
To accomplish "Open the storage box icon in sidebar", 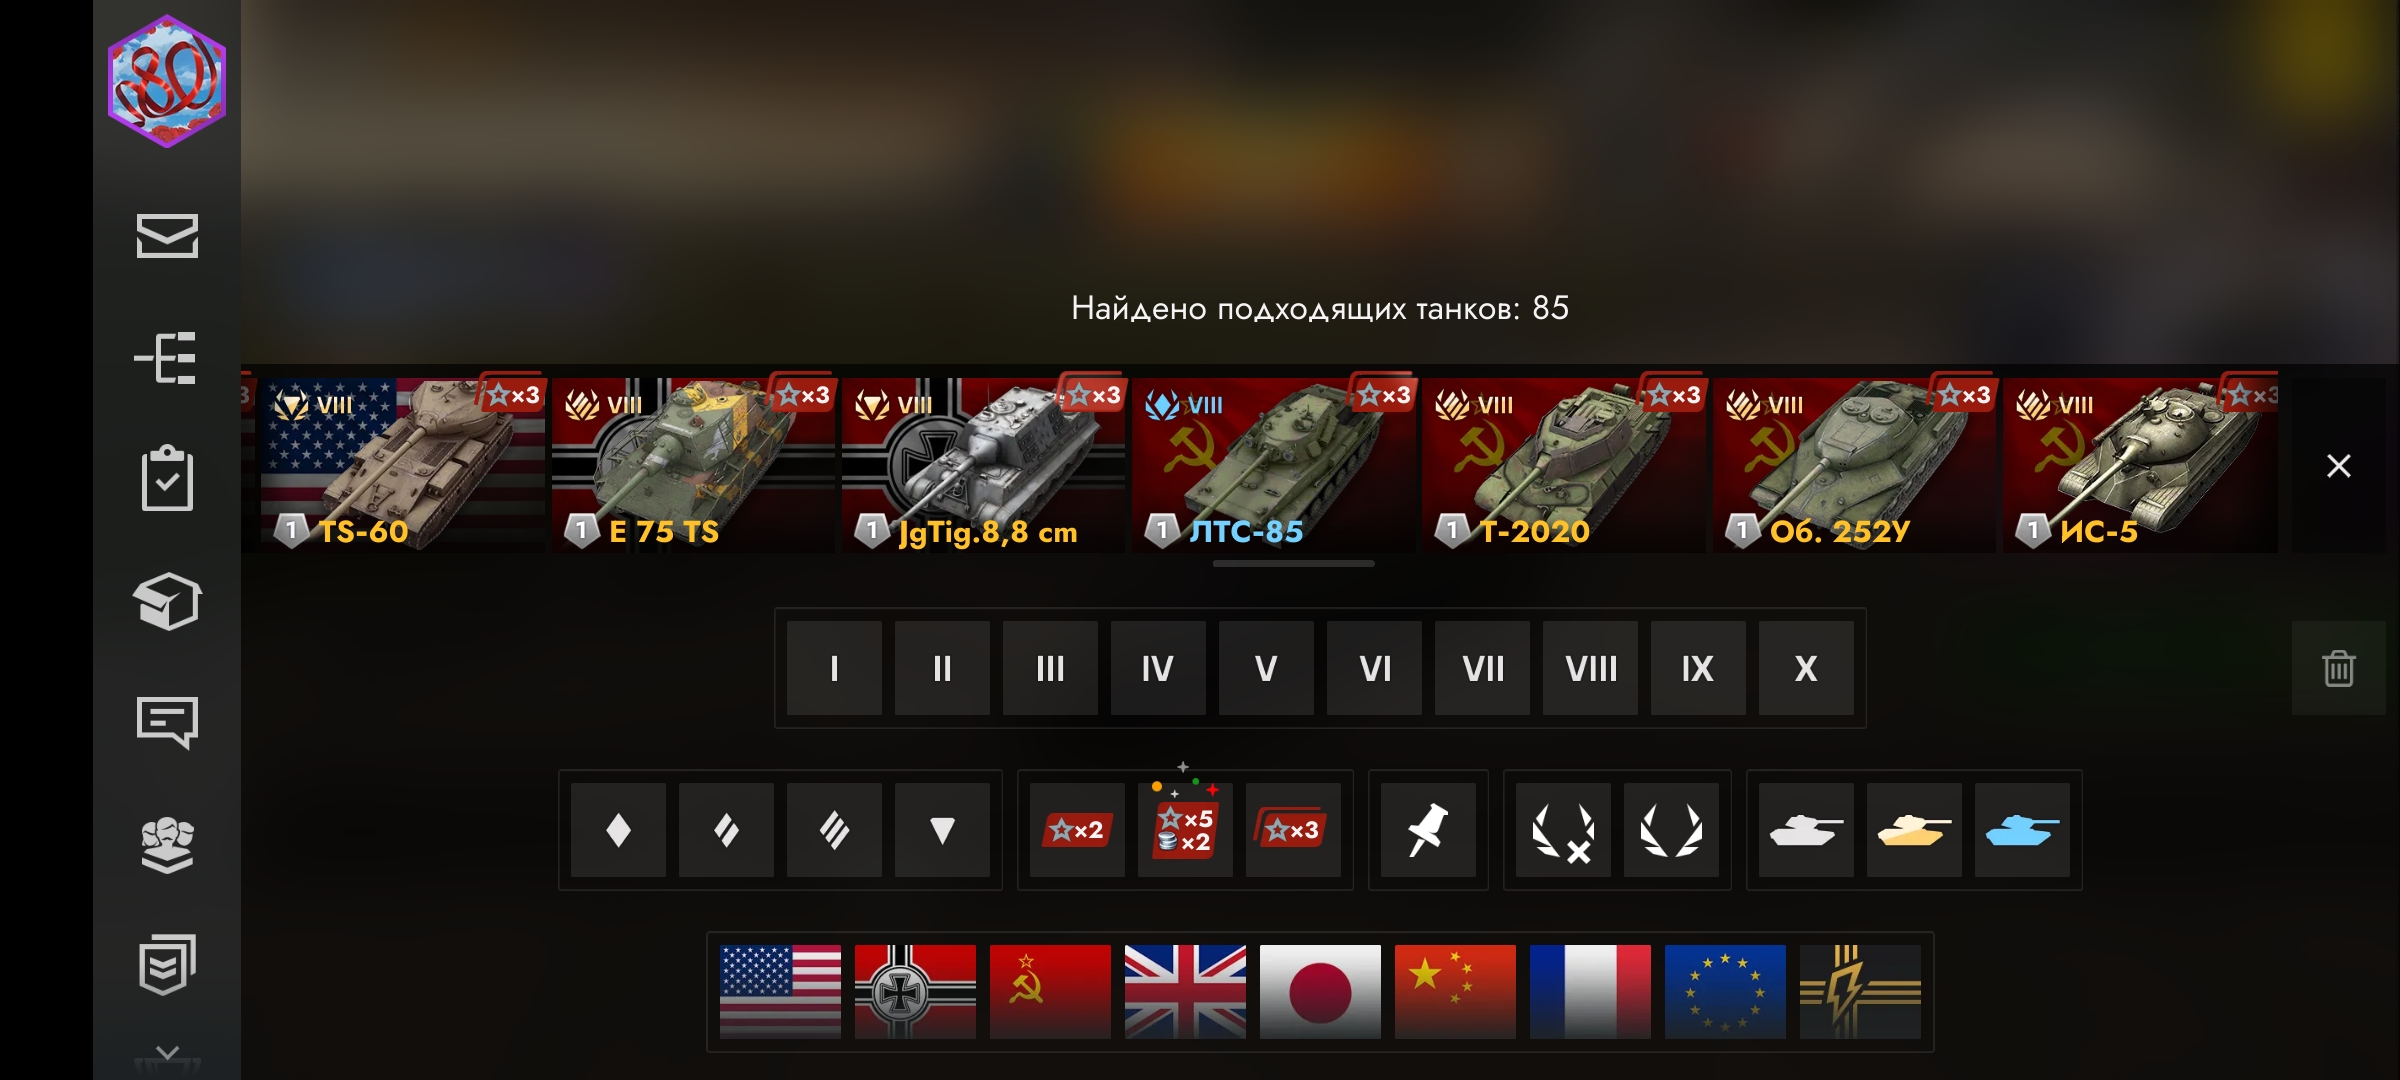I will [167, 601].
